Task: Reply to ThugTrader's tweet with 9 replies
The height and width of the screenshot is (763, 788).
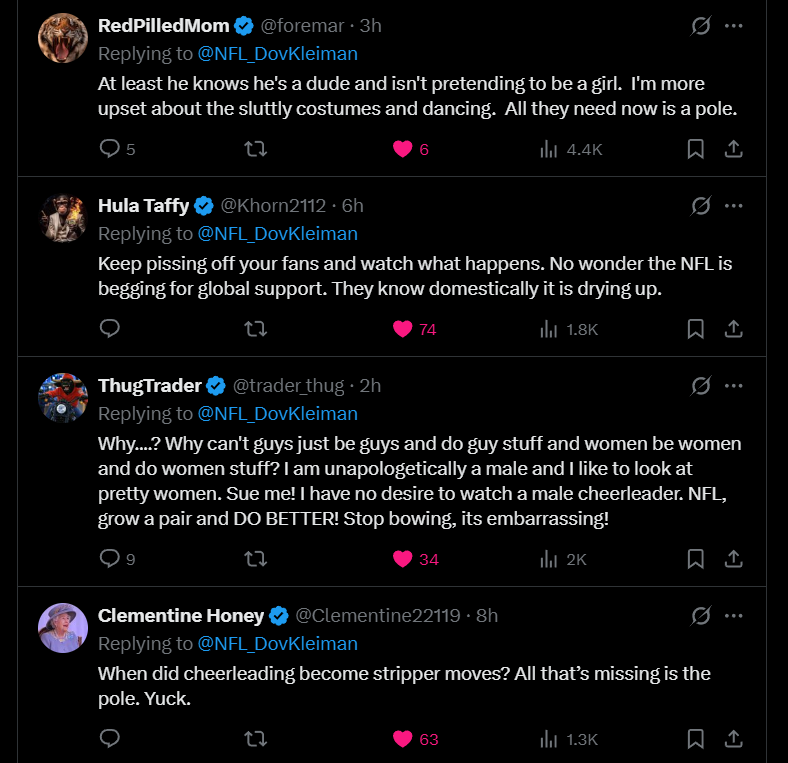Action: pyautogui.click(x=111, y=559)
